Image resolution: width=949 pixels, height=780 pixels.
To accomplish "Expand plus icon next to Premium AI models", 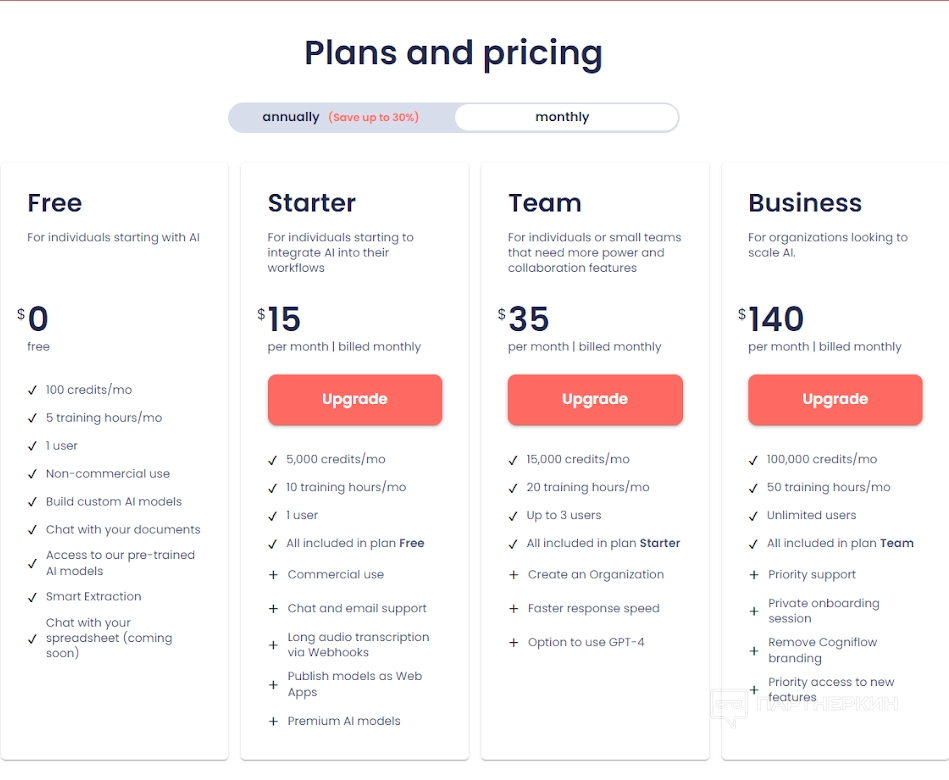I will tap(273, 721).
